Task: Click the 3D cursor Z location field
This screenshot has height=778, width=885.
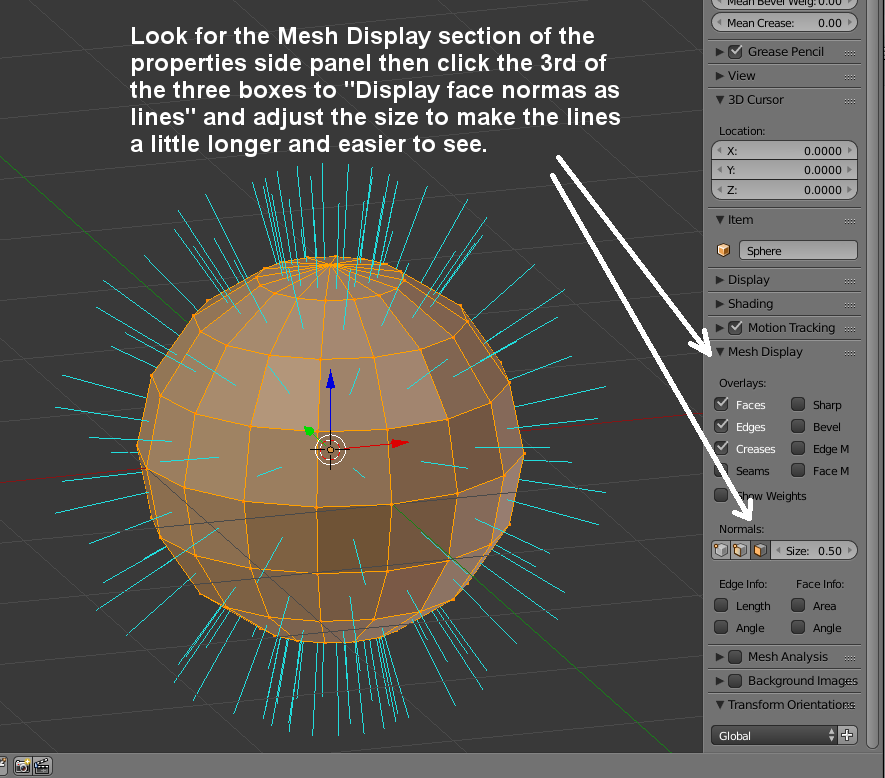Action: [x=785, y=190]
